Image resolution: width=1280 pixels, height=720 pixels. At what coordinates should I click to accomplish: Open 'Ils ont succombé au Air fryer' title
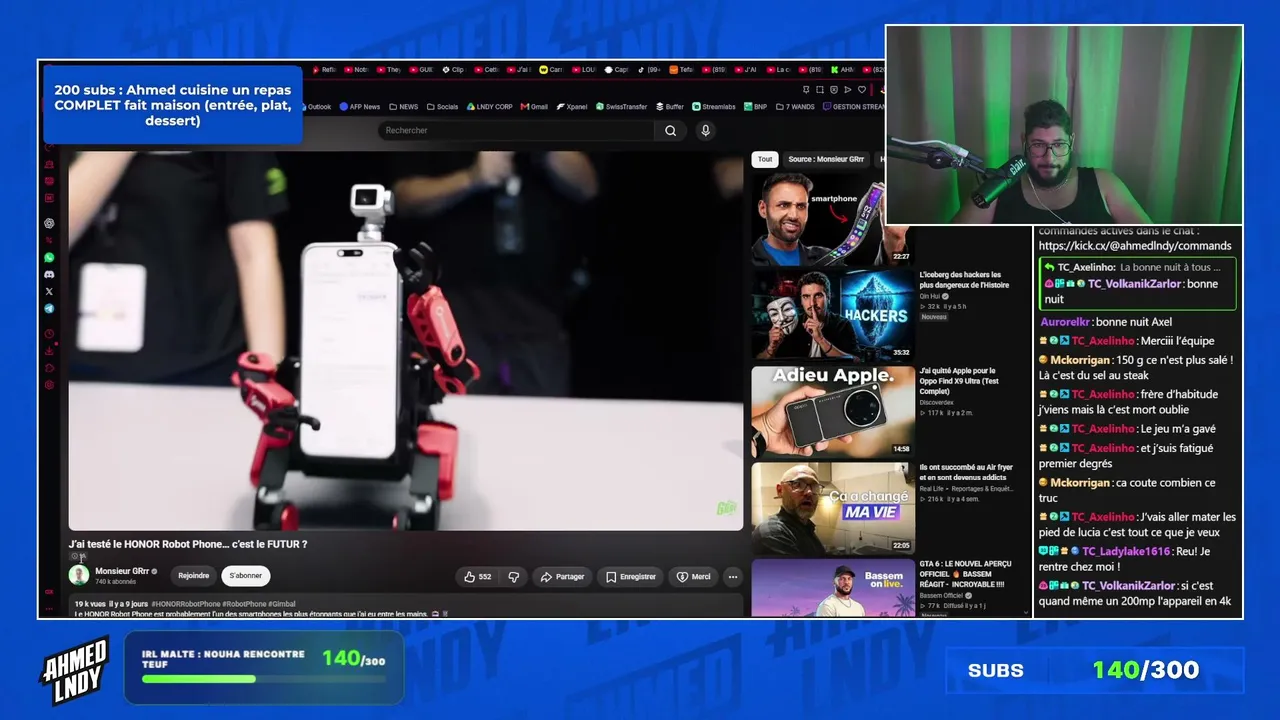966,472
